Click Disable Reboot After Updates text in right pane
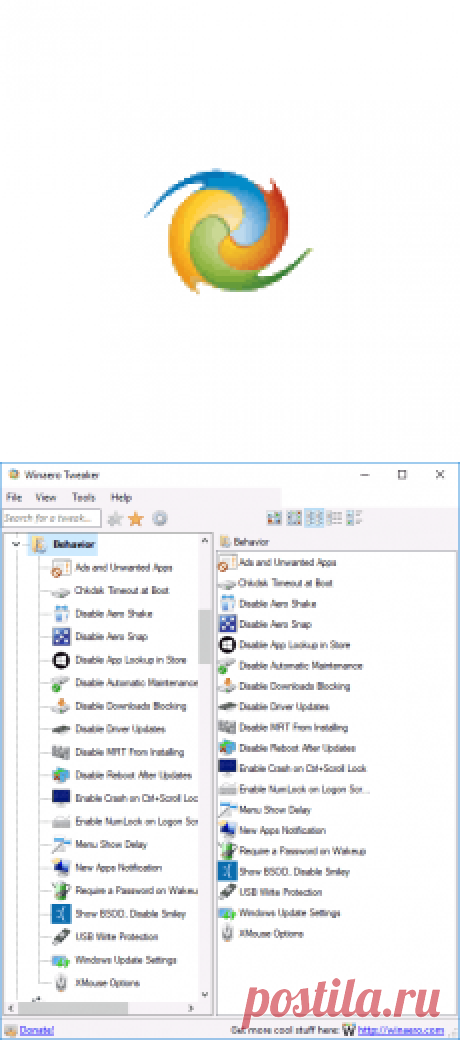The image size is (460, 1040). point(298,748)
